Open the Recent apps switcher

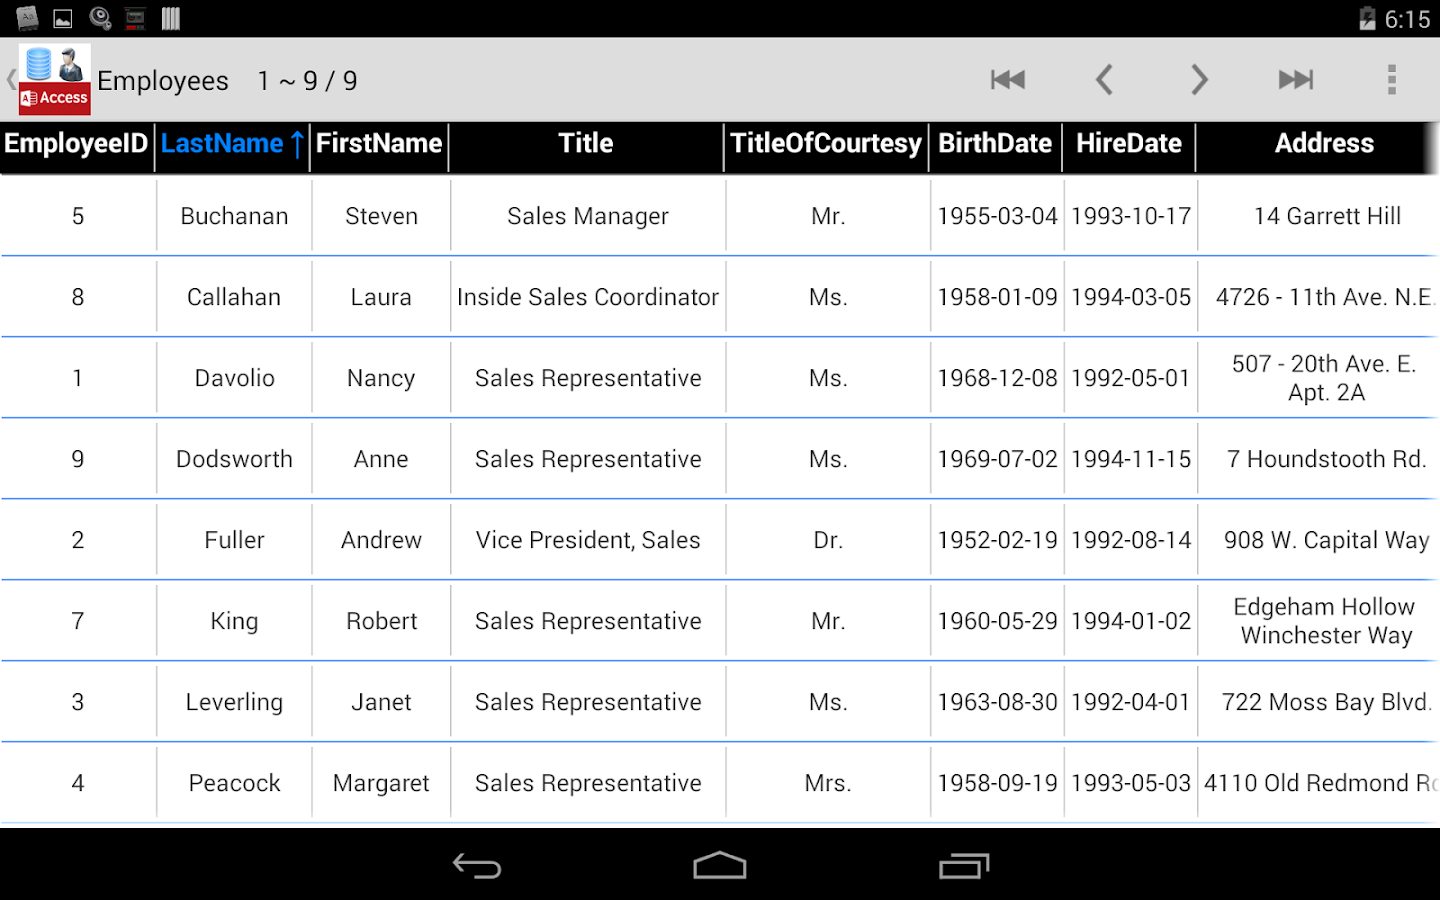pos(963,864)
